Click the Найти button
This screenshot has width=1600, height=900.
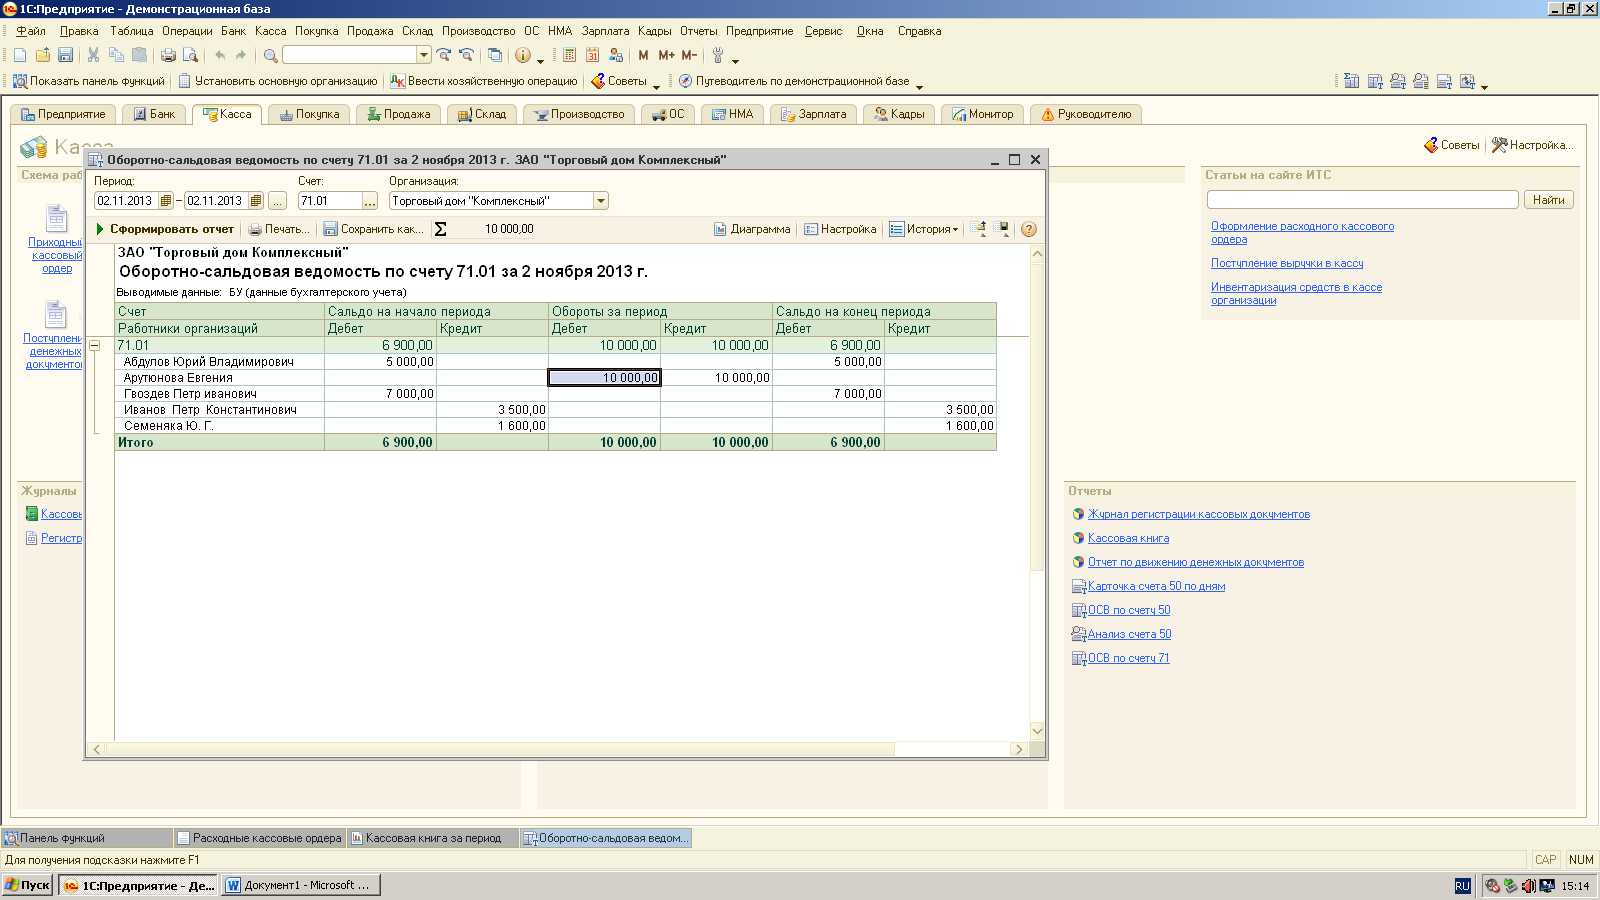pyautogui.click(x=1548, y=200)
